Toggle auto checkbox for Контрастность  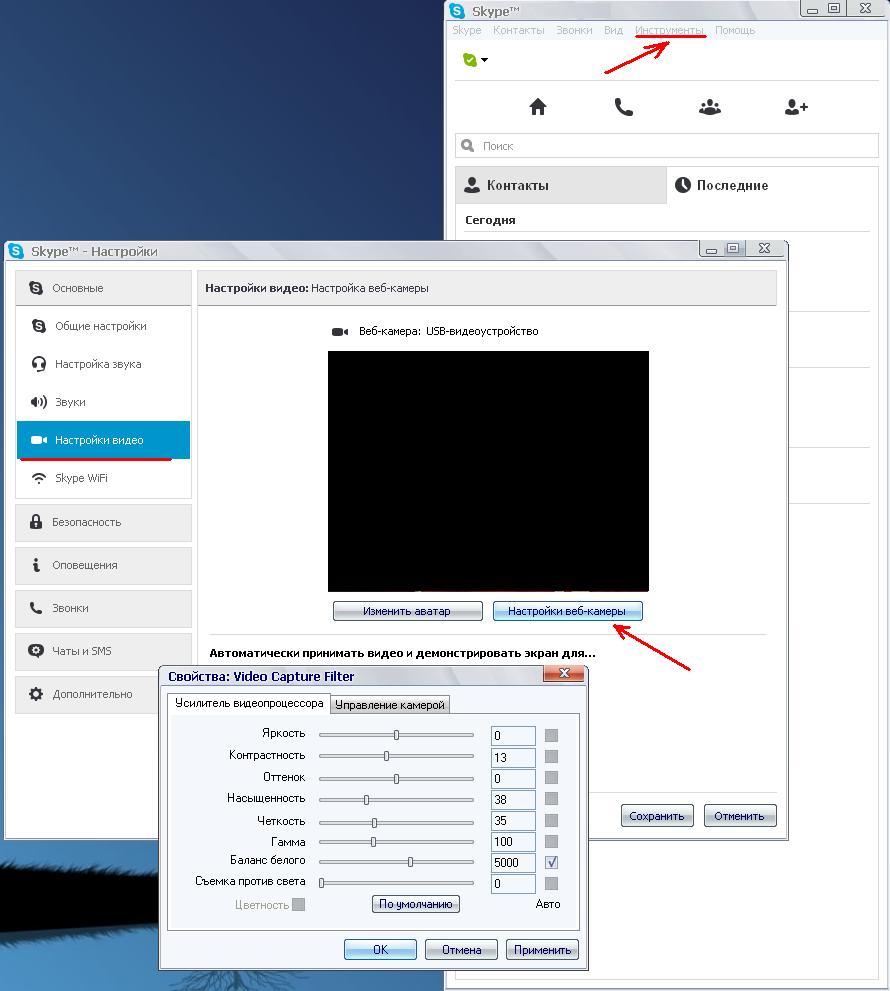[x=551, y=757]
